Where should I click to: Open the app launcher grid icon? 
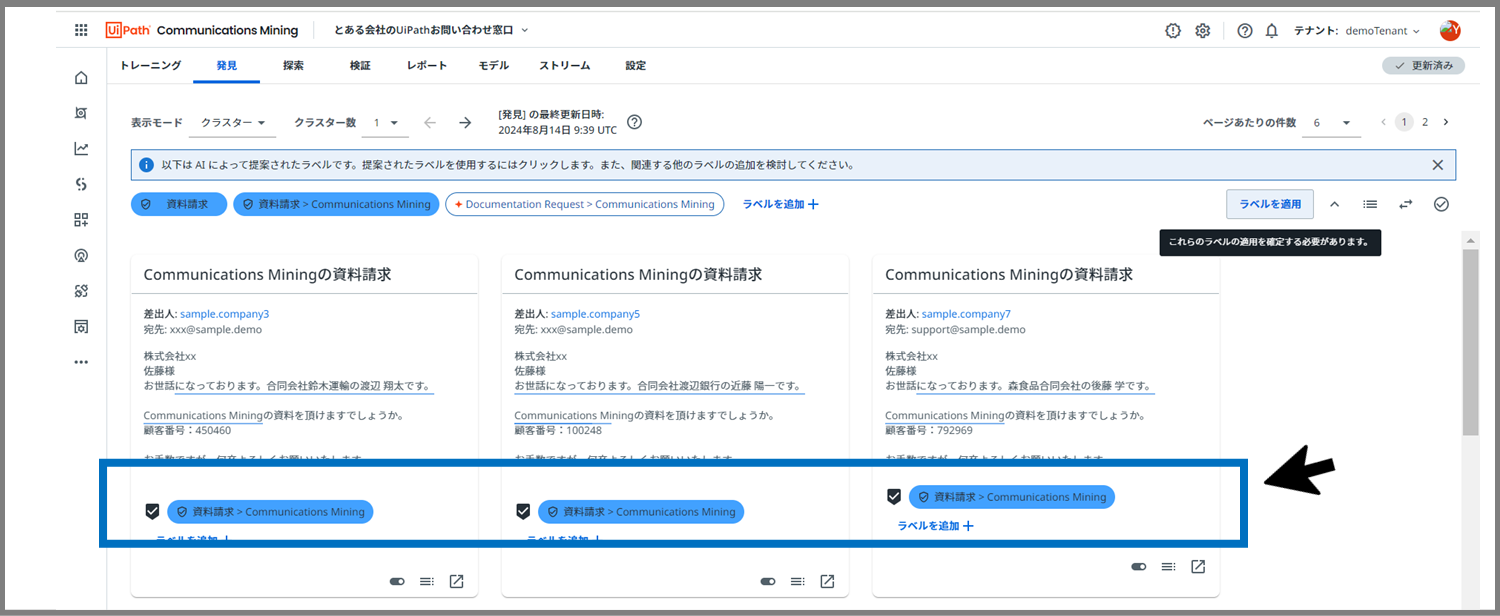coord(81,31)
